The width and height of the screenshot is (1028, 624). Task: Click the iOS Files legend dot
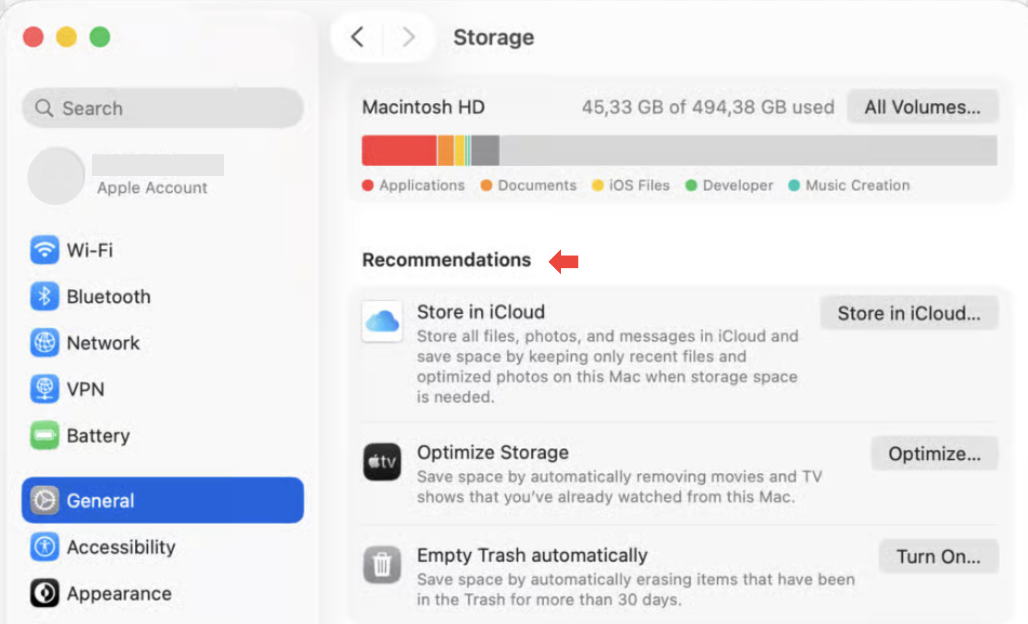pos(597,185)
